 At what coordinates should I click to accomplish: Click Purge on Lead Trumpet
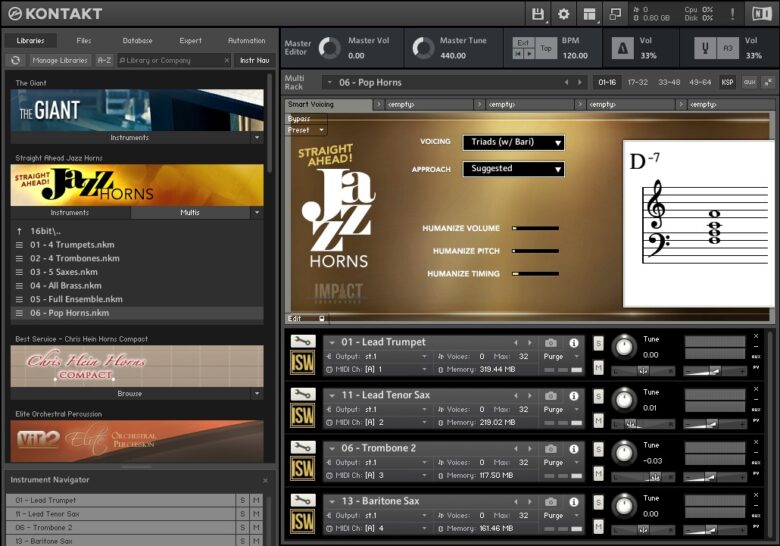(x=553, y=357)
